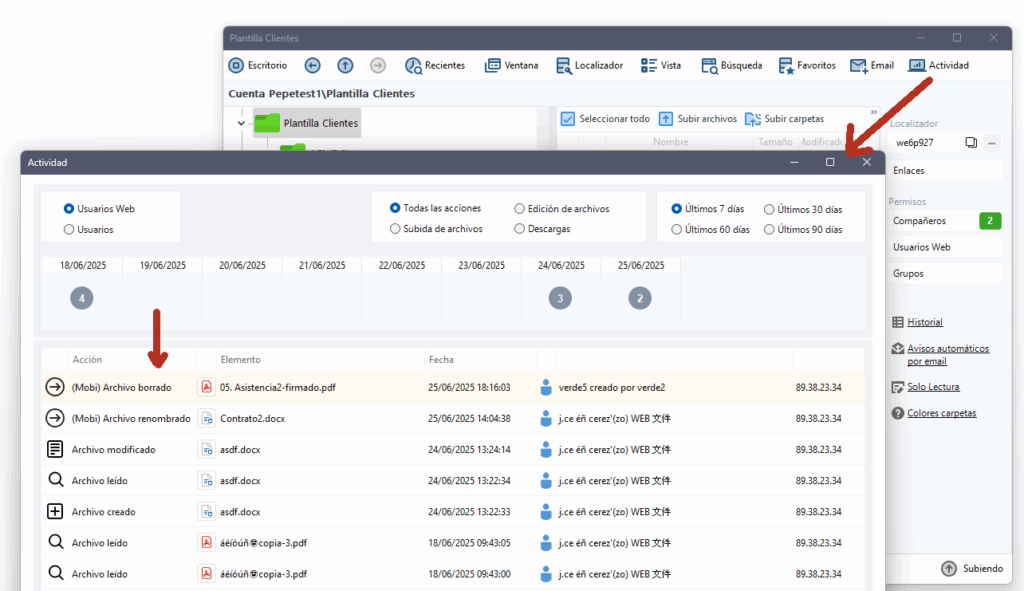Select Subida de archivos radio option
Screen dimensions: 1024x591
pos(395,229)
